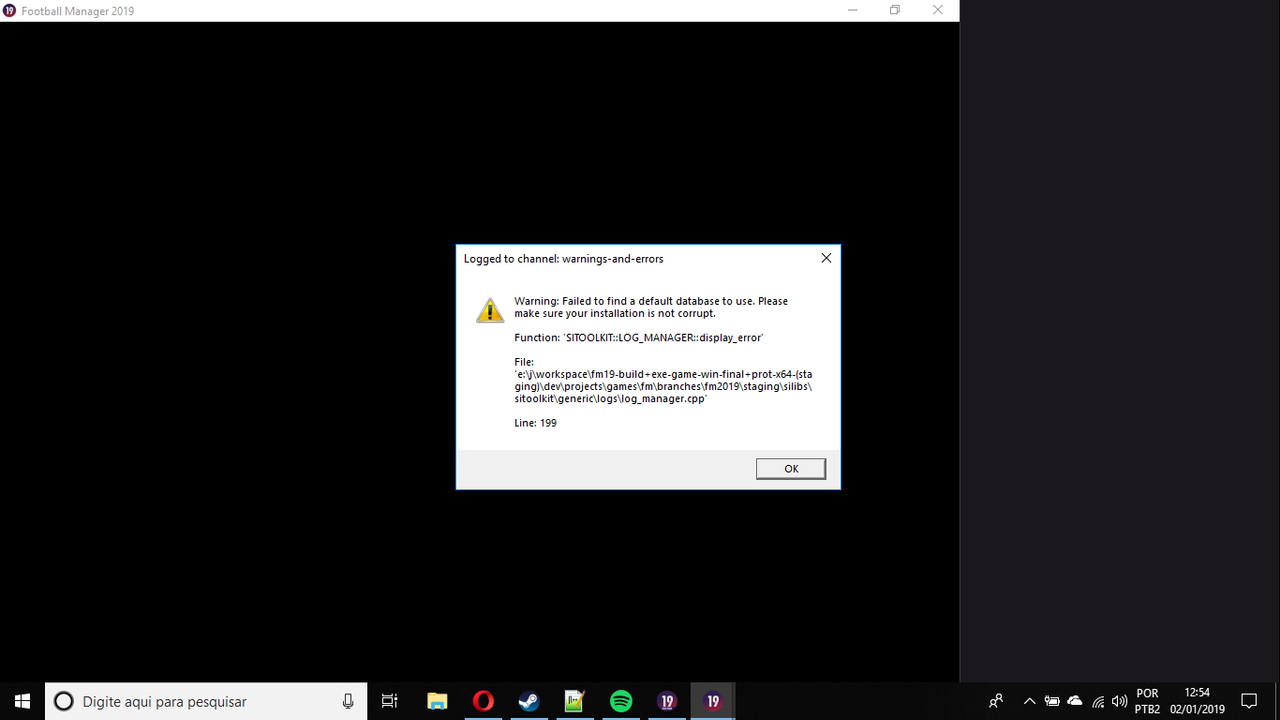This screenshot has height=720, width=1280.
Task: Launch the Opera browser from the taskbar
Action: click(x=483, y=701)
